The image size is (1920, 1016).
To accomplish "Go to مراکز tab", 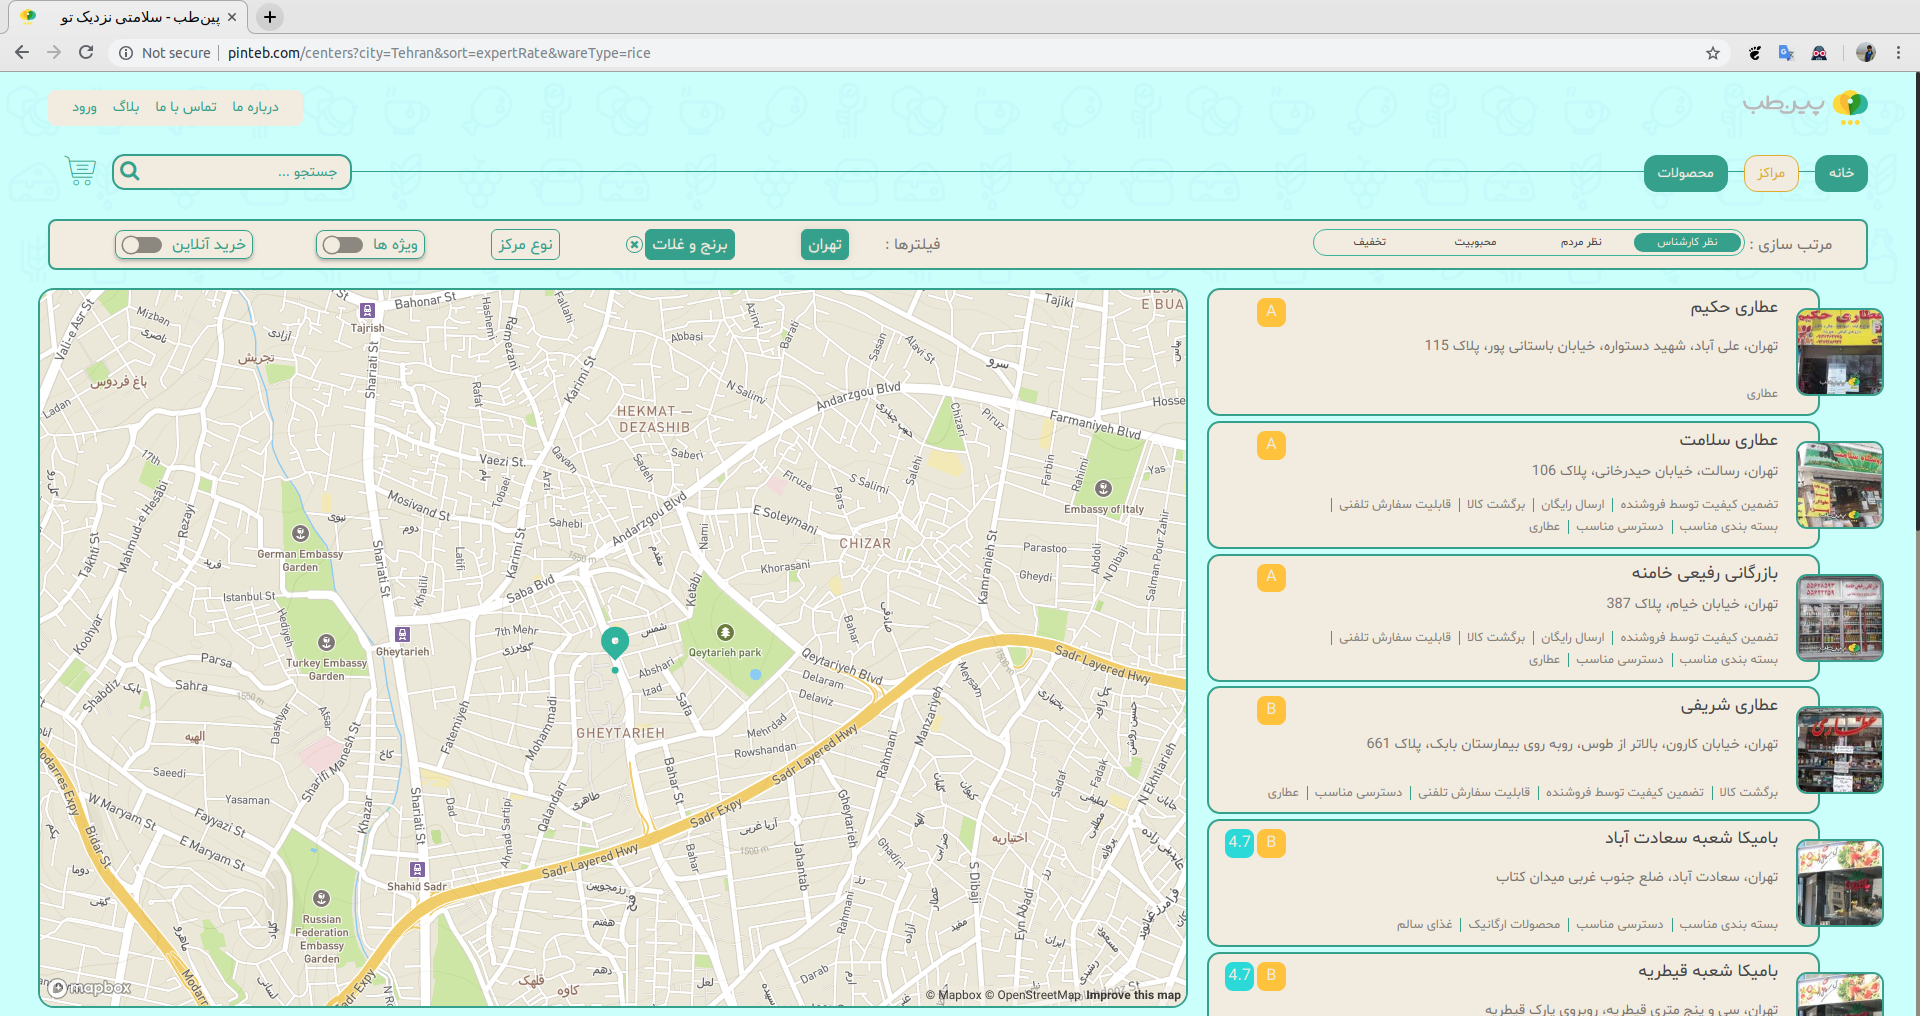I will click(1771, 173).
